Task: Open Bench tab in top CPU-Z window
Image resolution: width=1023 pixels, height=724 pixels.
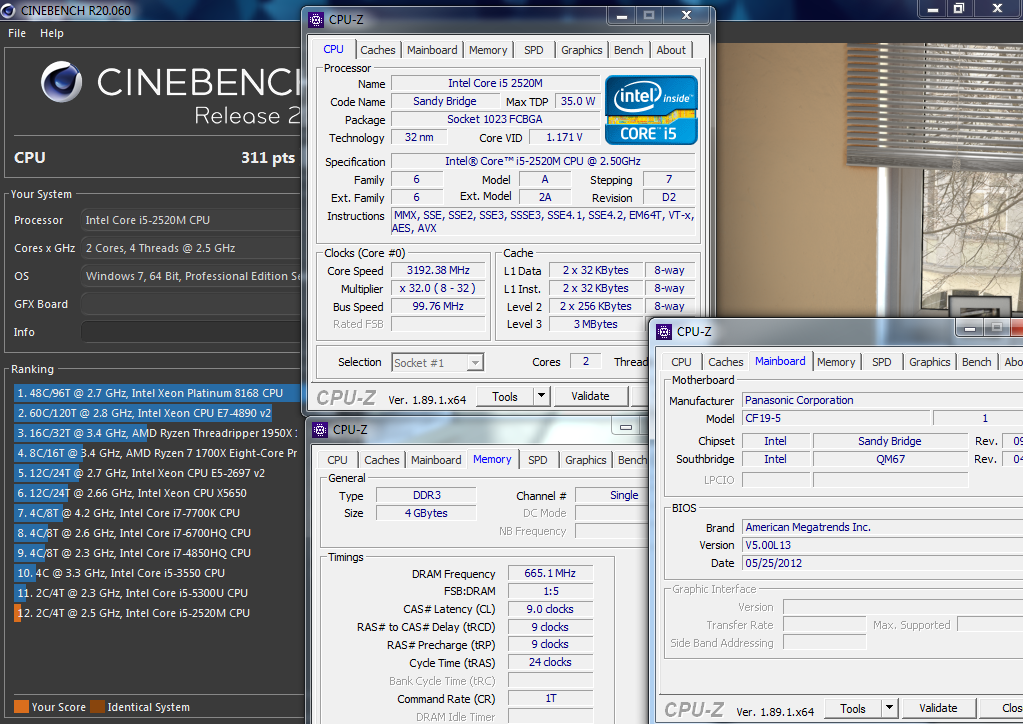Action: [x=628, y=50]
